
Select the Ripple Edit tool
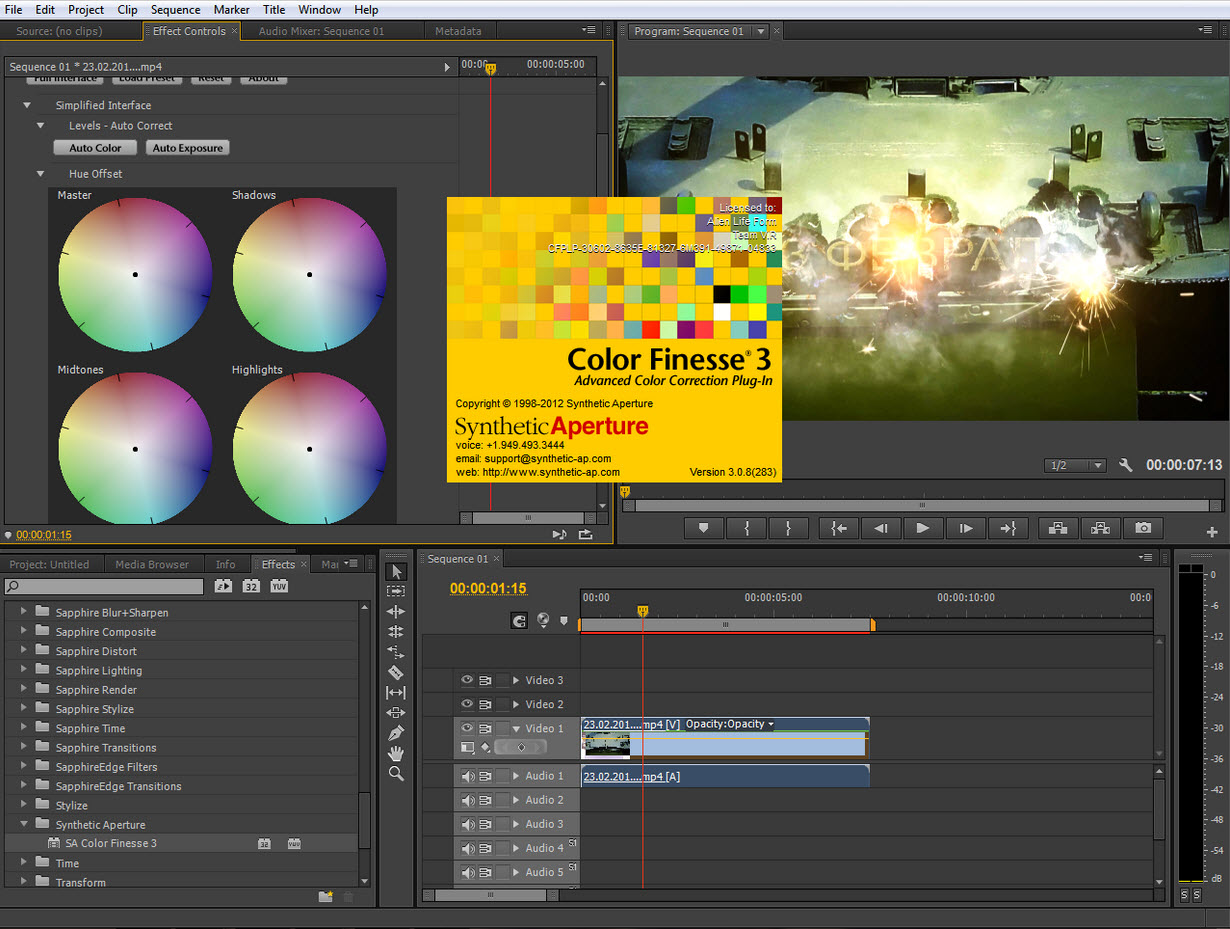coord(396,611)
